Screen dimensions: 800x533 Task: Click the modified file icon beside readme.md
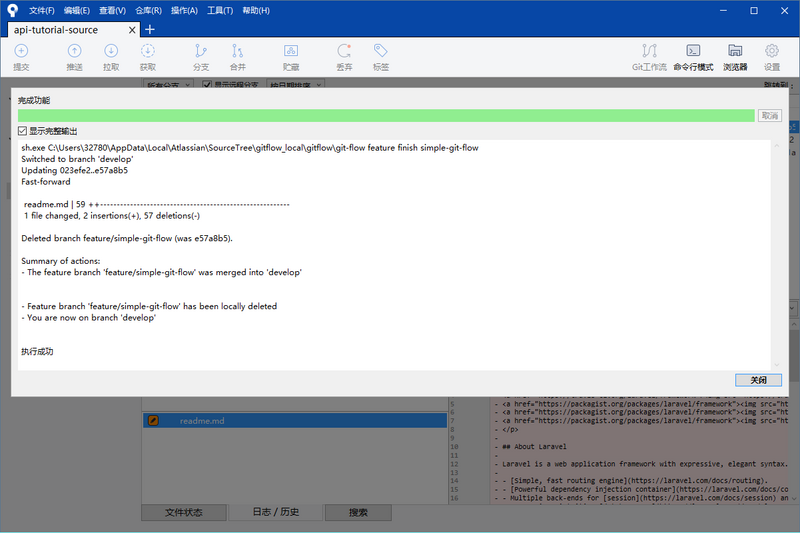[153, 420]
